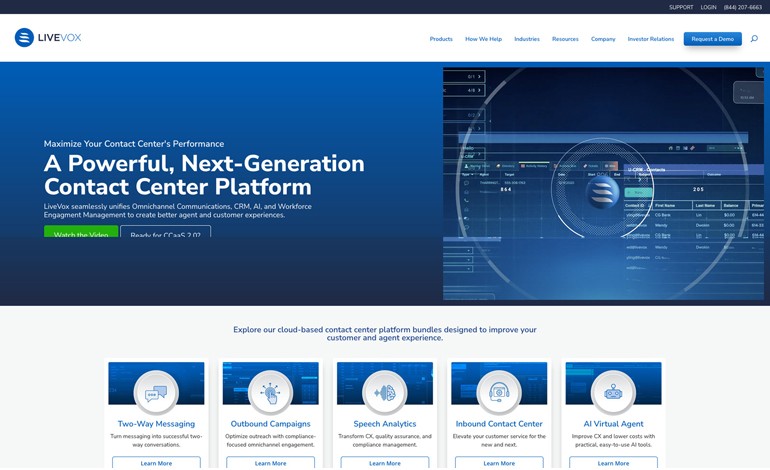Click the Two-Way Messaging chat icon

pyautogui.click(x=156, y=393)
